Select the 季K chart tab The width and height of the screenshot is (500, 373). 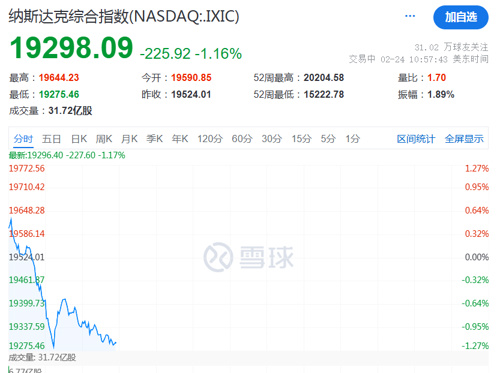tap(155, 139)
